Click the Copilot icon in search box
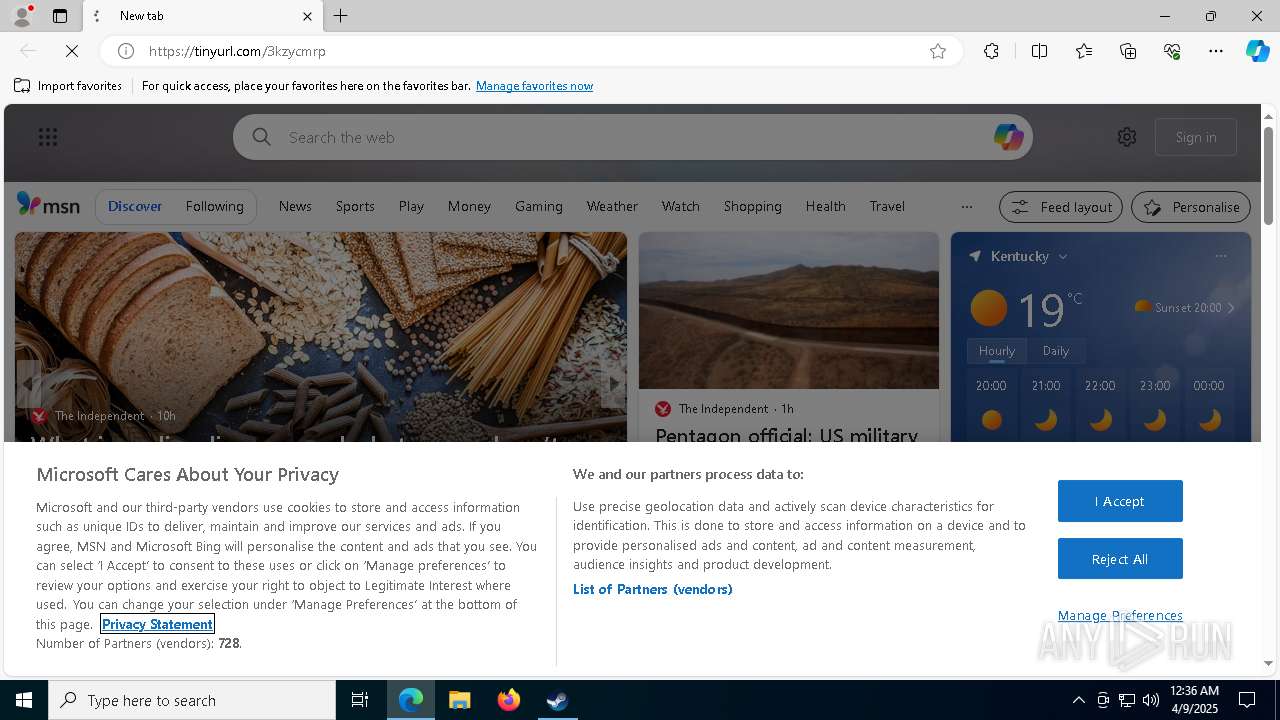 [1008, 137]
